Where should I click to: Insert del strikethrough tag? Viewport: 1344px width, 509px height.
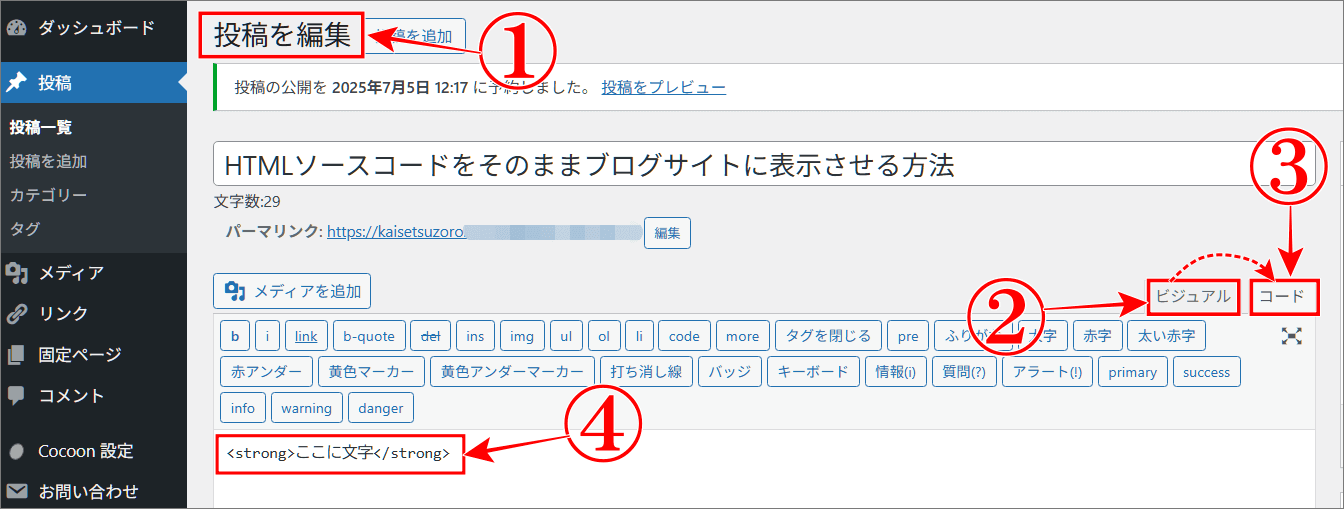click(x=432, y=337)
